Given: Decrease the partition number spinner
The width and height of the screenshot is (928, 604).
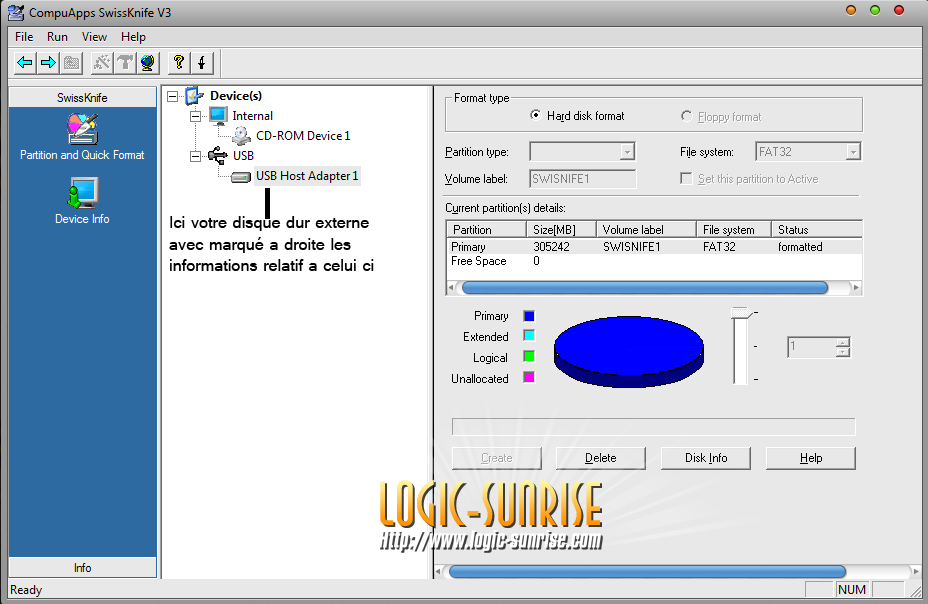Looking at the screenshot, I should (x=843, y=352).
